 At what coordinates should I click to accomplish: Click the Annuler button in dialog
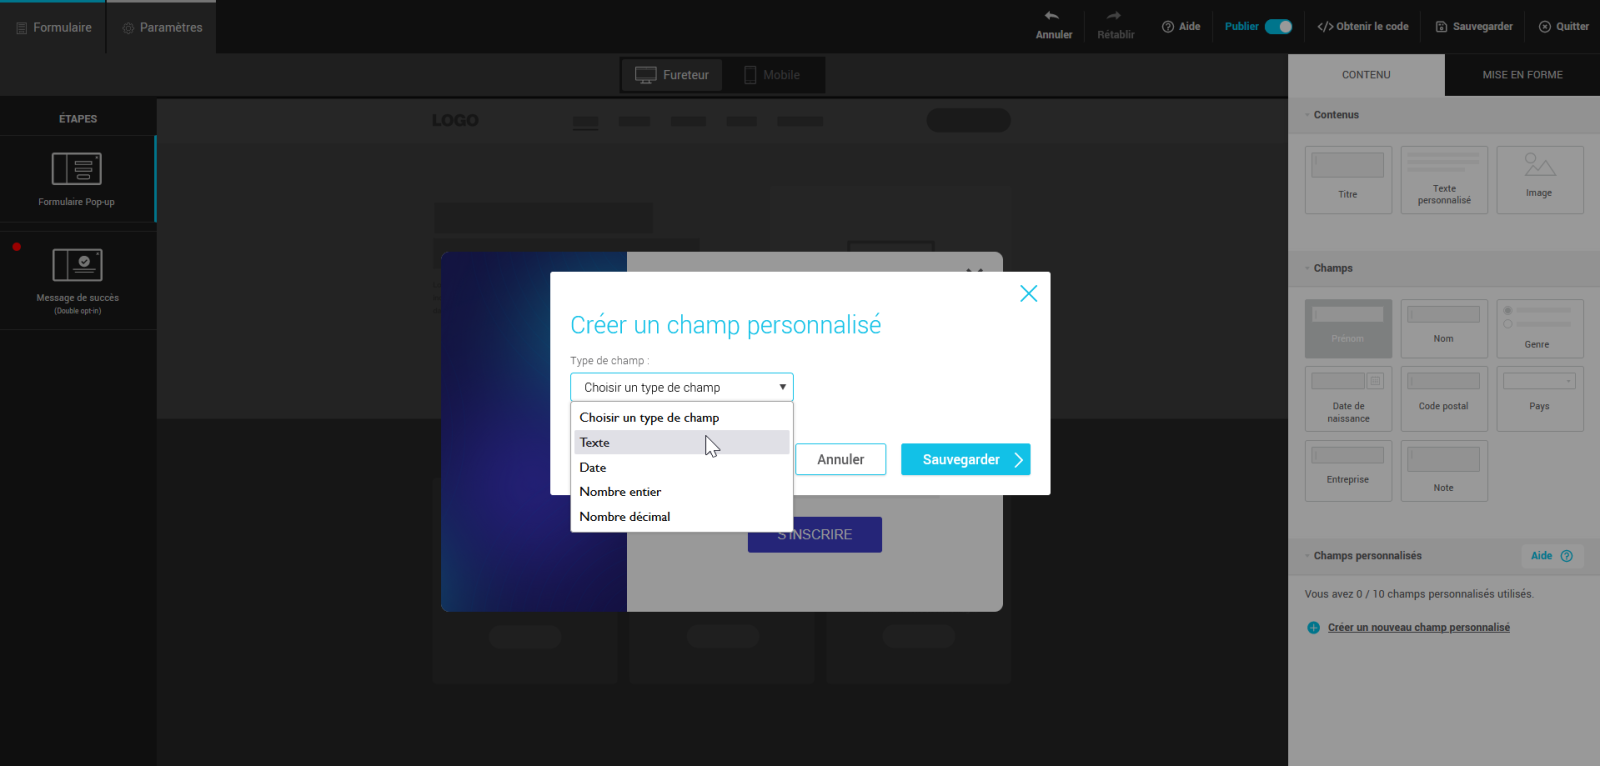(840, 459)
